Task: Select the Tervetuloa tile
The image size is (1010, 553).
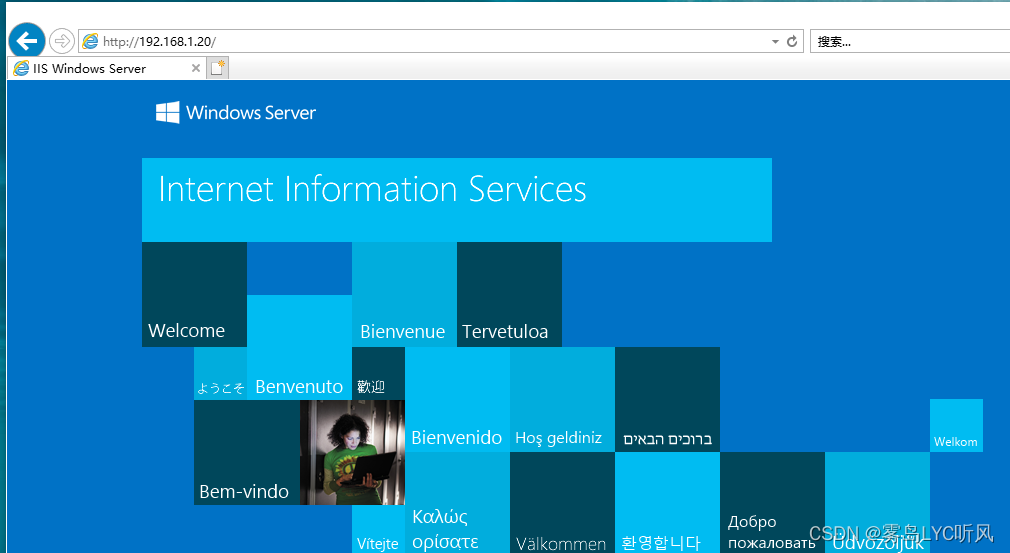Action: (x=510, y=294)
